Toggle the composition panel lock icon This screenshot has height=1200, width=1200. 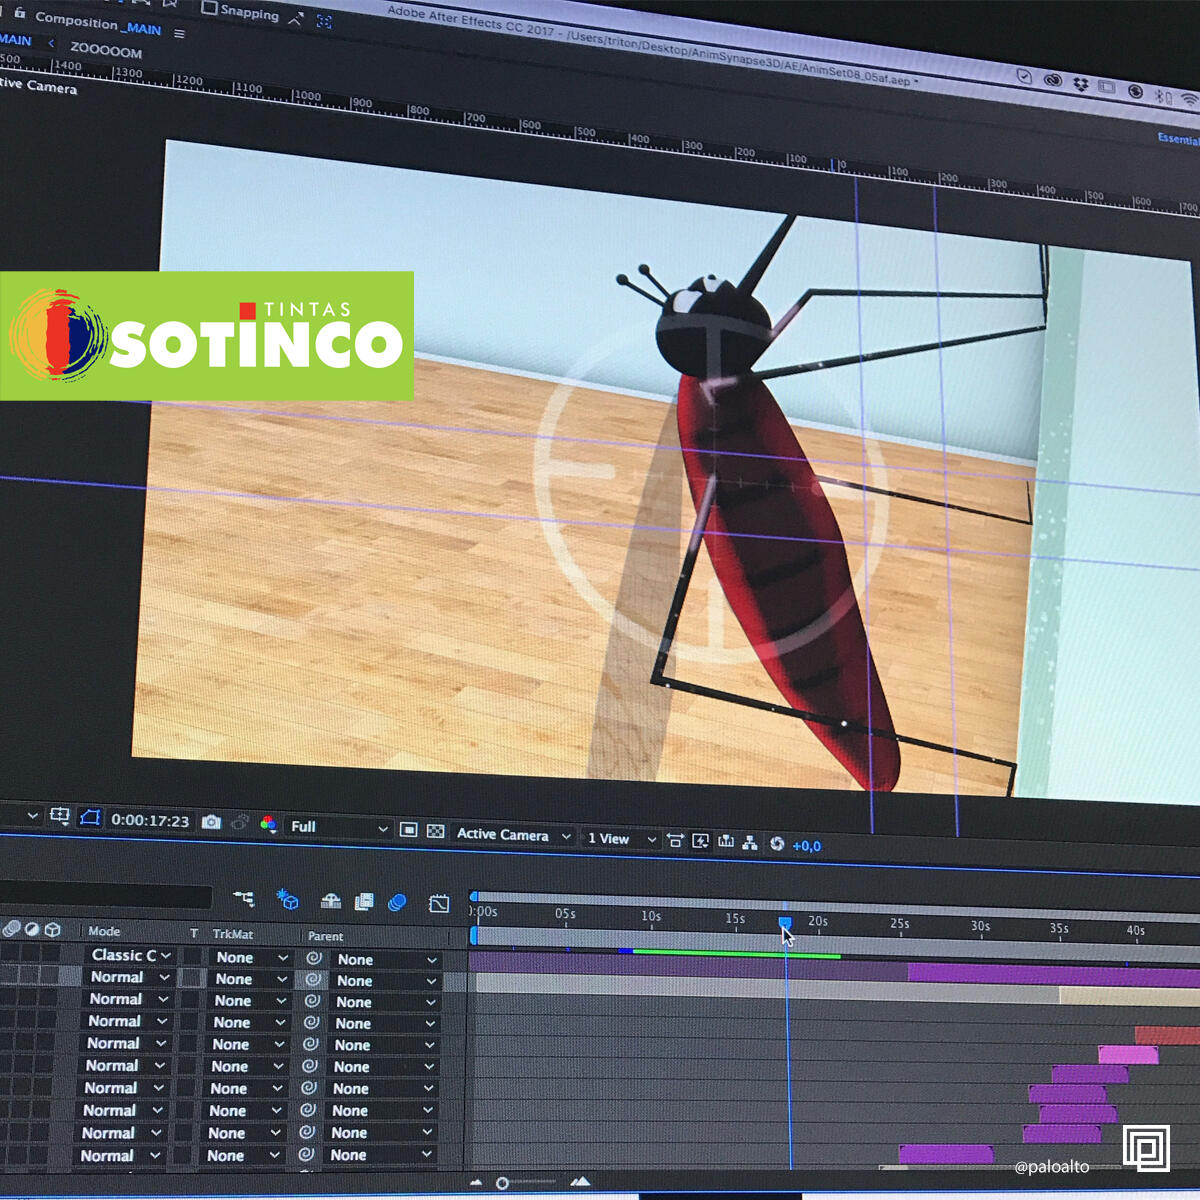pyautogui.click(x=19, y=12)
